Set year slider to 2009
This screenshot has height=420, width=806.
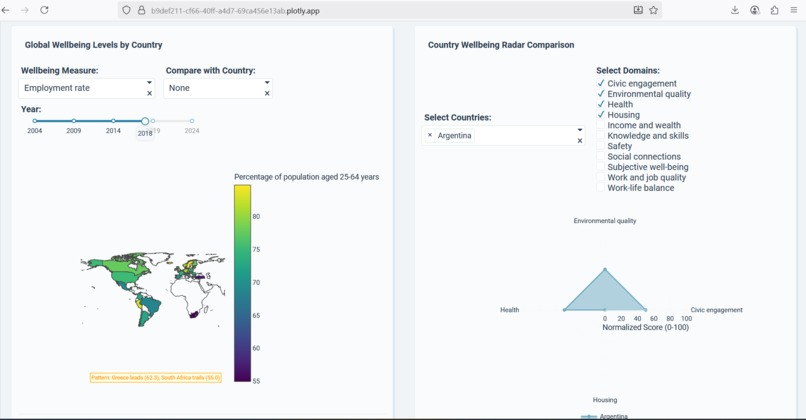click(x=74, y=121)
